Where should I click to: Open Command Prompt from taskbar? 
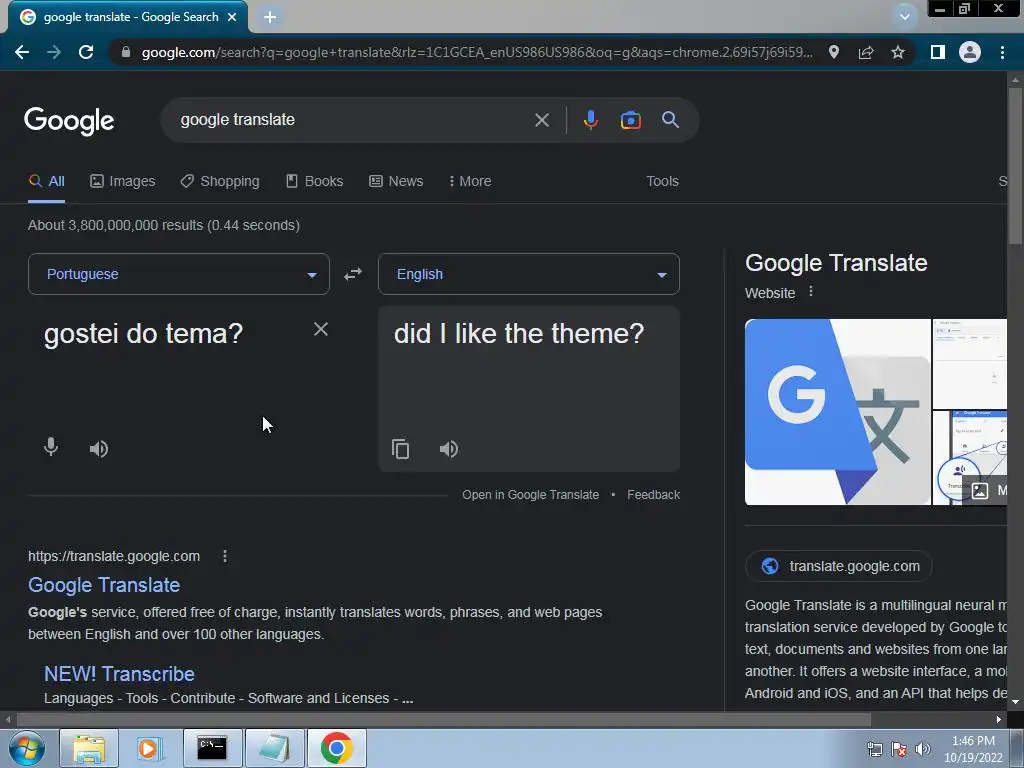(x=212, y=748)
